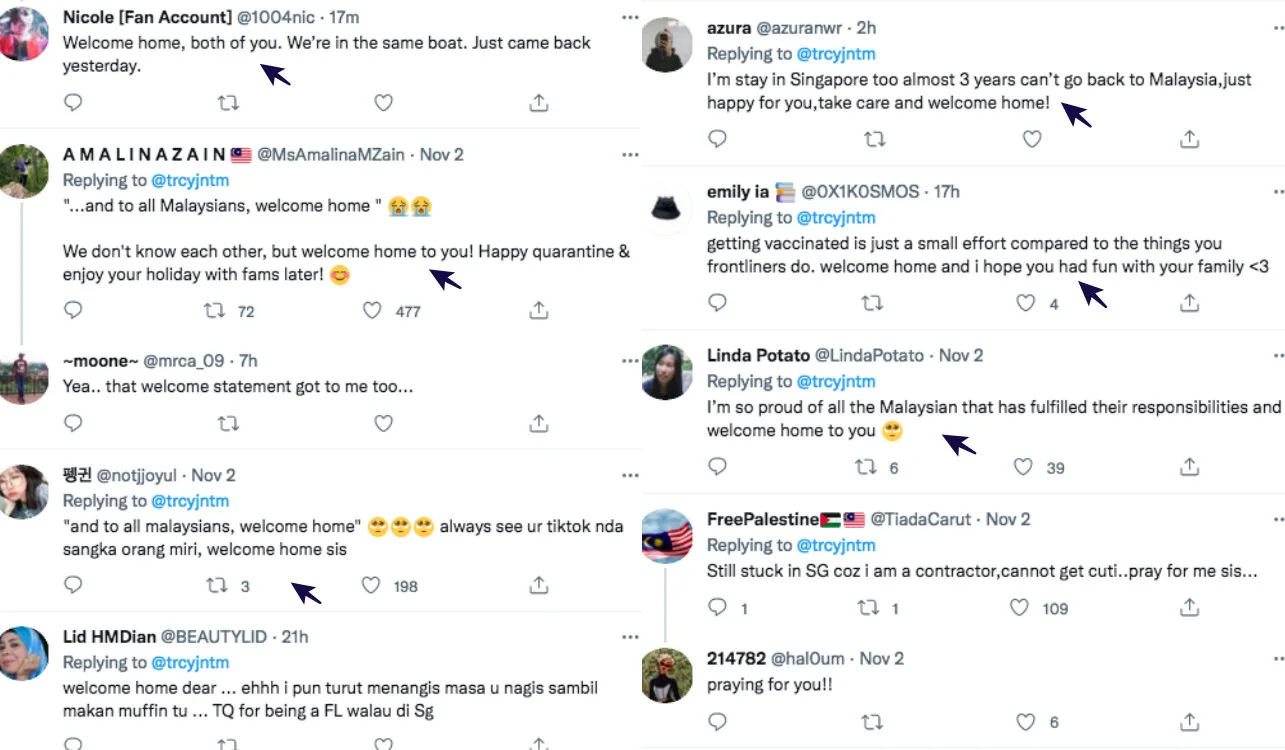Like emily ia's tweet
The height and width of the screenshot is (750, 1285).
coord(1025,302)
